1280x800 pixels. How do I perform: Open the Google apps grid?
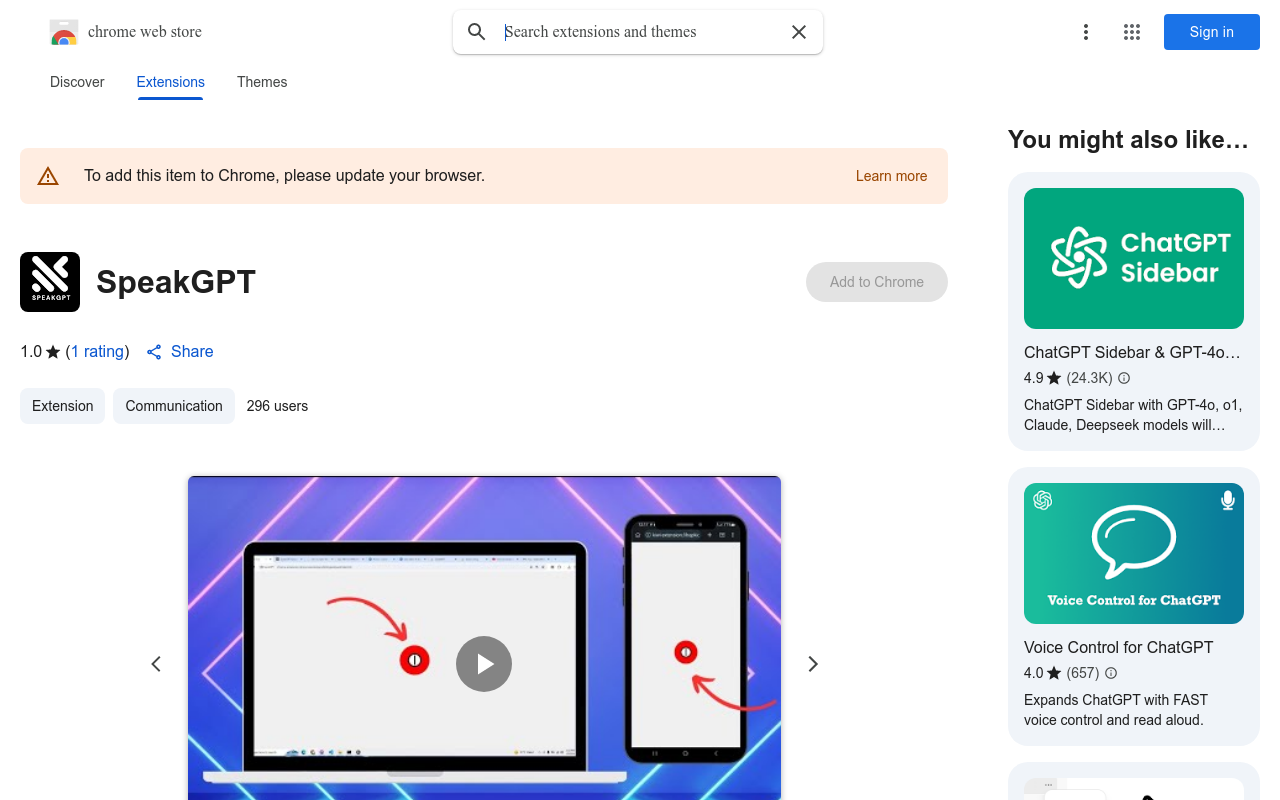click(1132, 32)
